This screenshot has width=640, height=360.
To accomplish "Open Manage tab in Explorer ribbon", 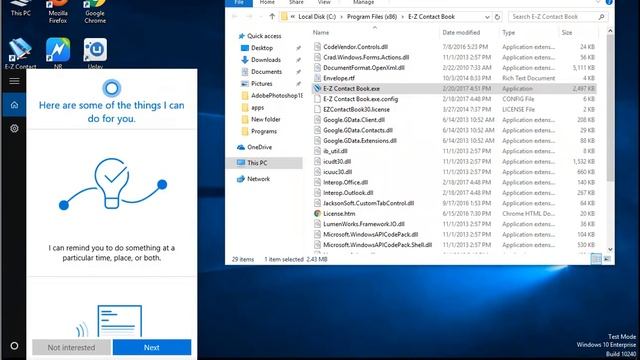I will tap(363, 2).
